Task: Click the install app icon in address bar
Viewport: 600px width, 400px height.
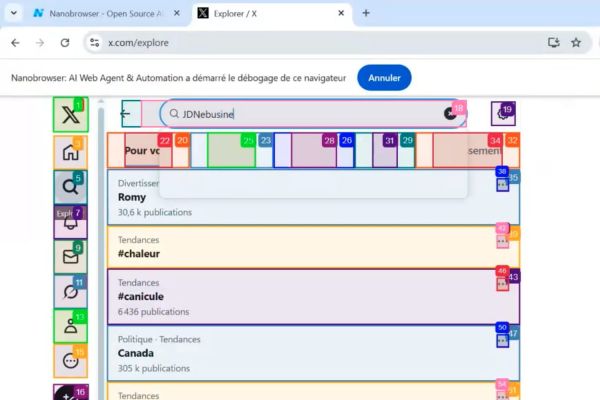Action: pyautogui.click(x=554, y=42)
